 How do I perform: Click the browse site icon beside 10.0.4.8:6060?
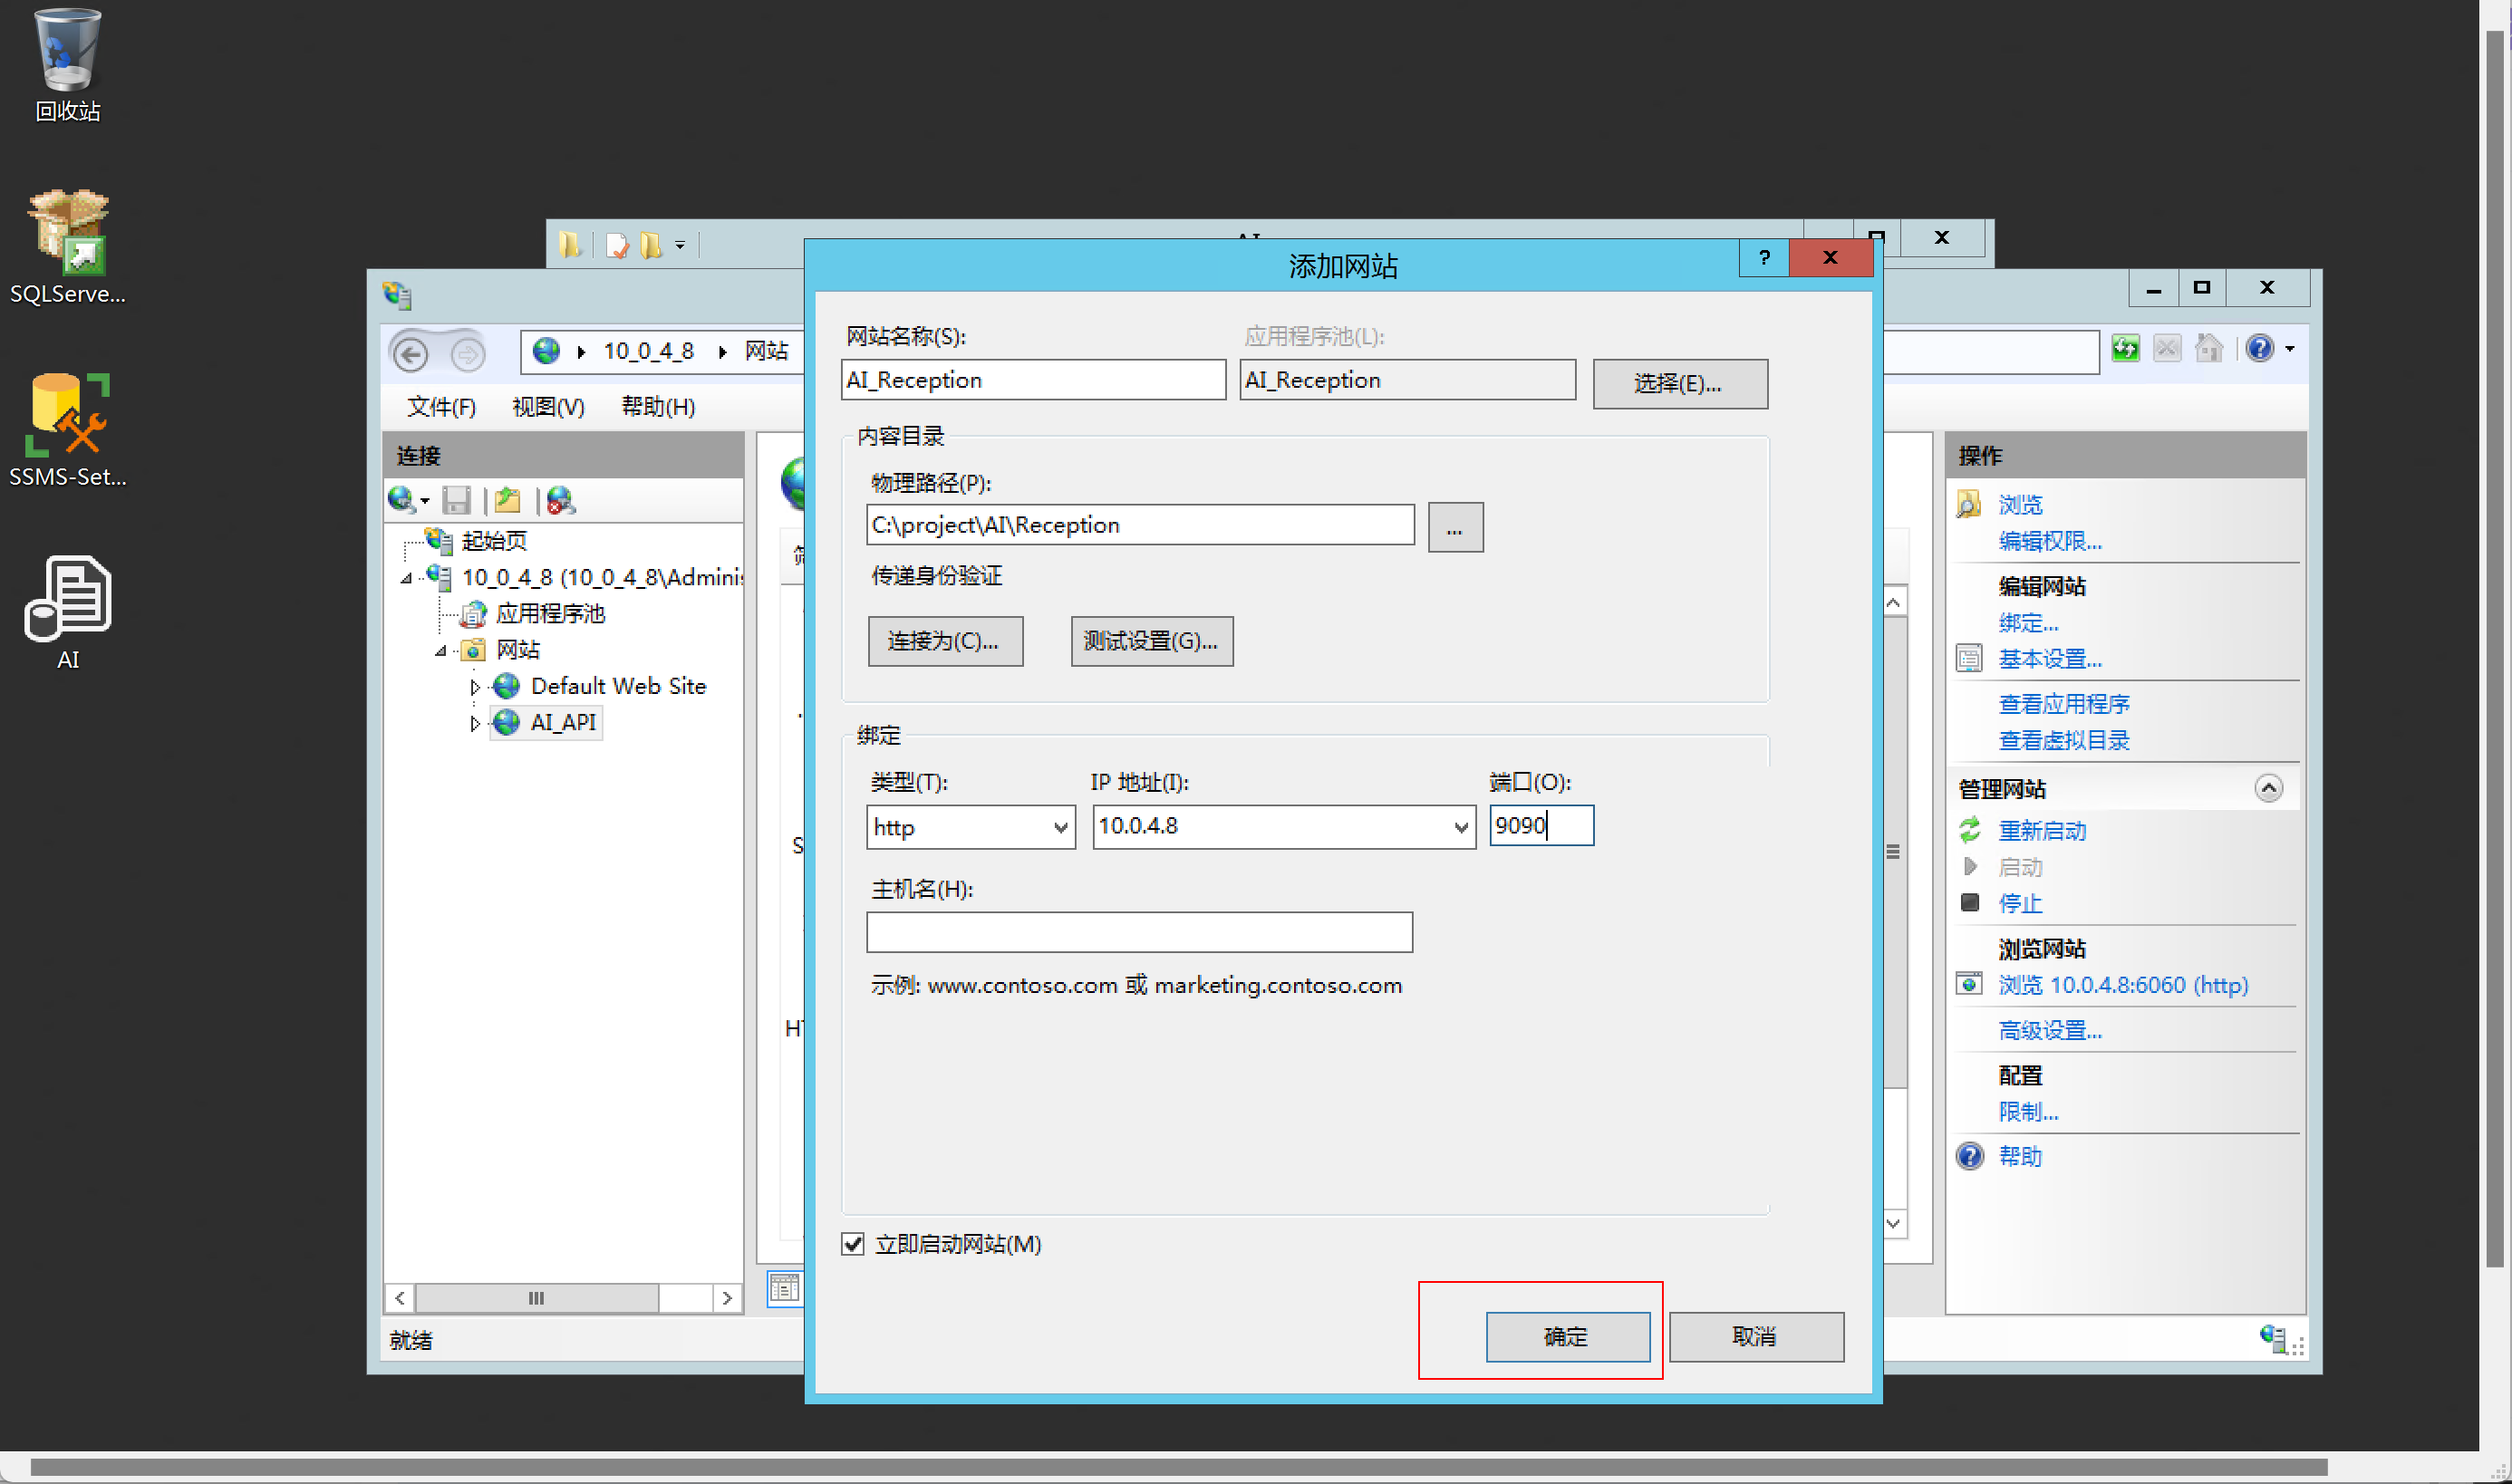(x=1969, y=984)
